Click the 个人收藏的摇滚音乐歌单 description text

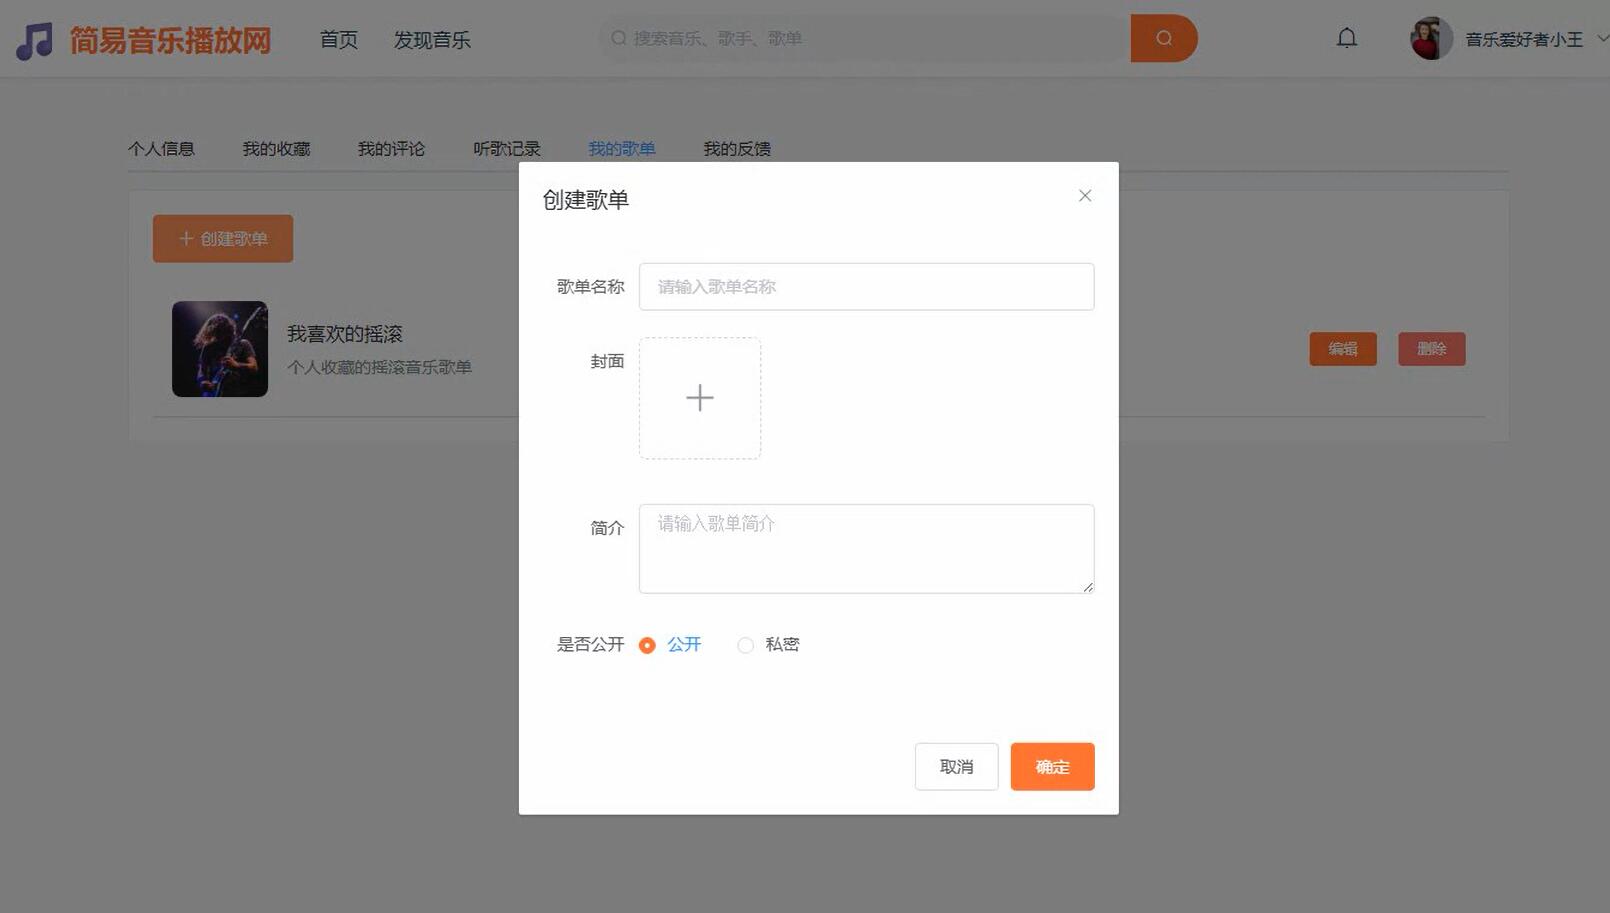pyautogui.click(x=379, y=367)
